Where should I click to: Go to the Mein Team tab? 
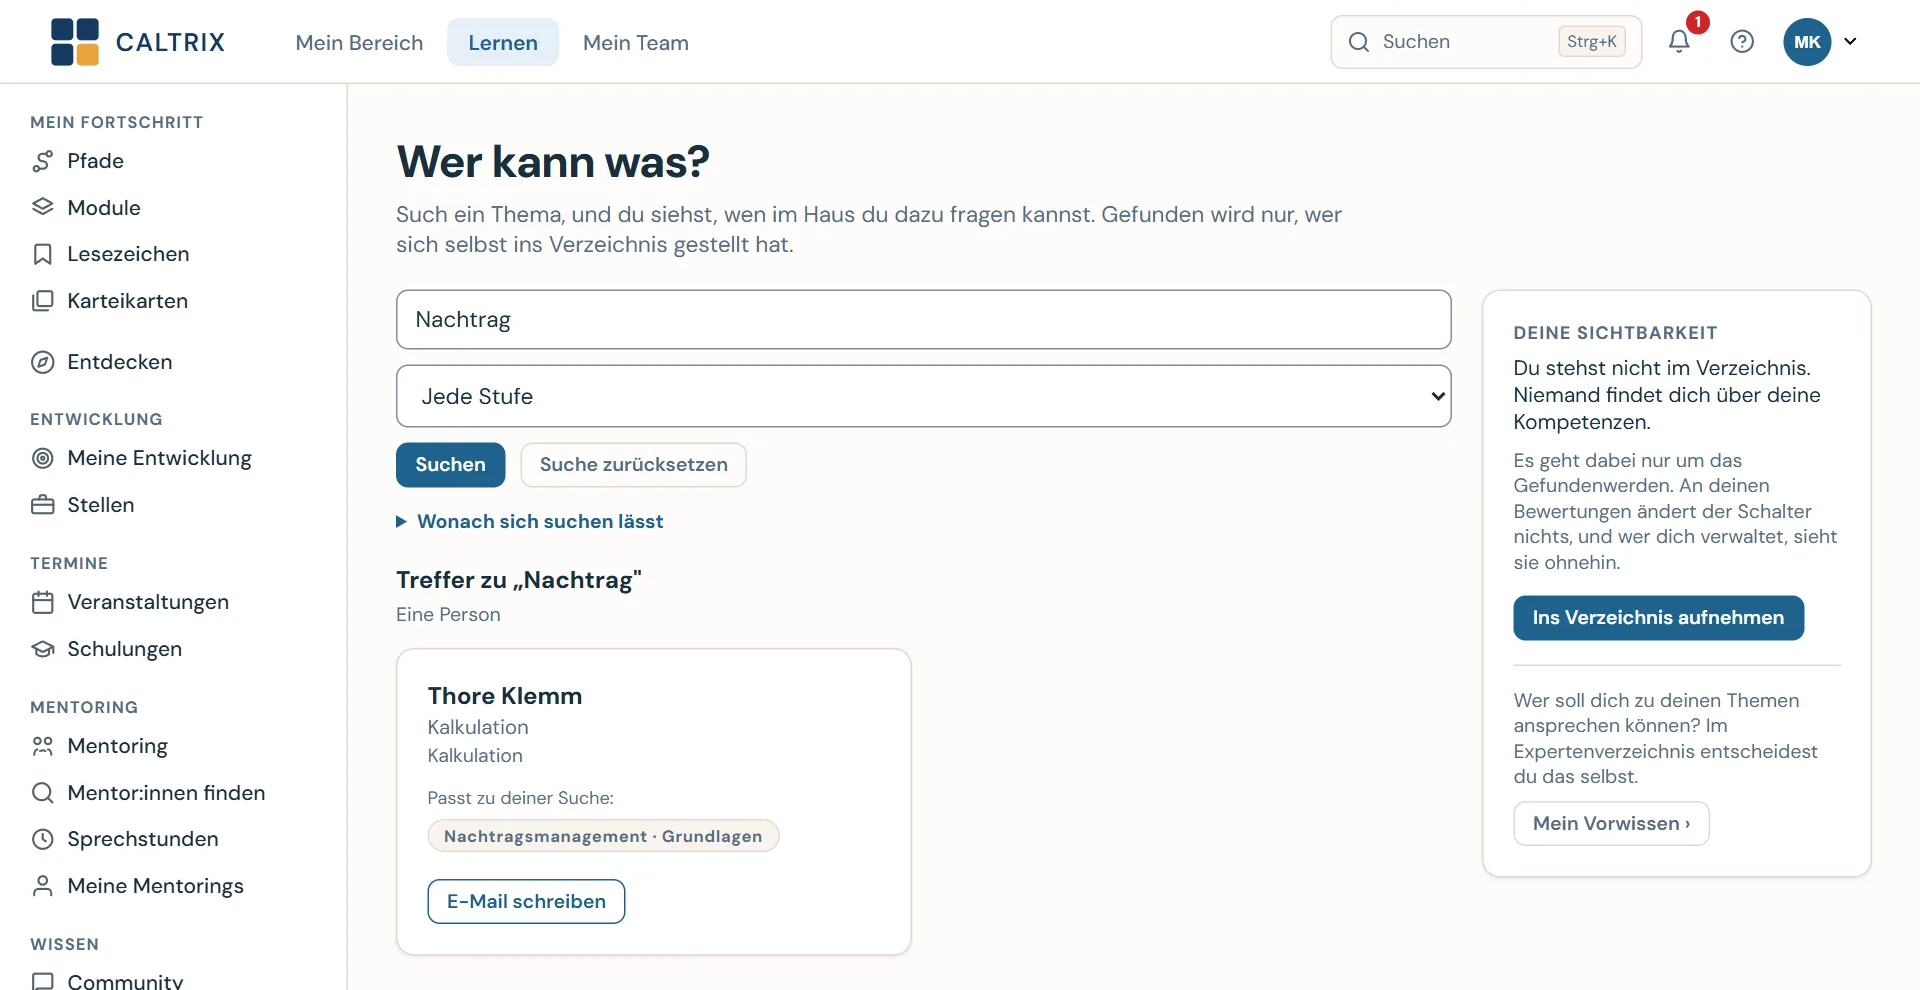click(636, 42)
